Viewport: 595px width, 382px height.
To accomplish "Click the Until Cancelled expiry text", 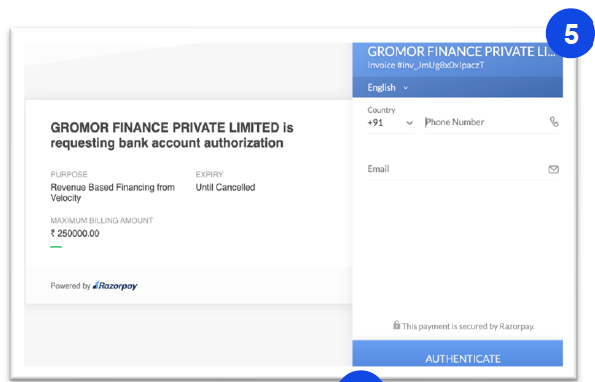I will (x=225, y=187).
